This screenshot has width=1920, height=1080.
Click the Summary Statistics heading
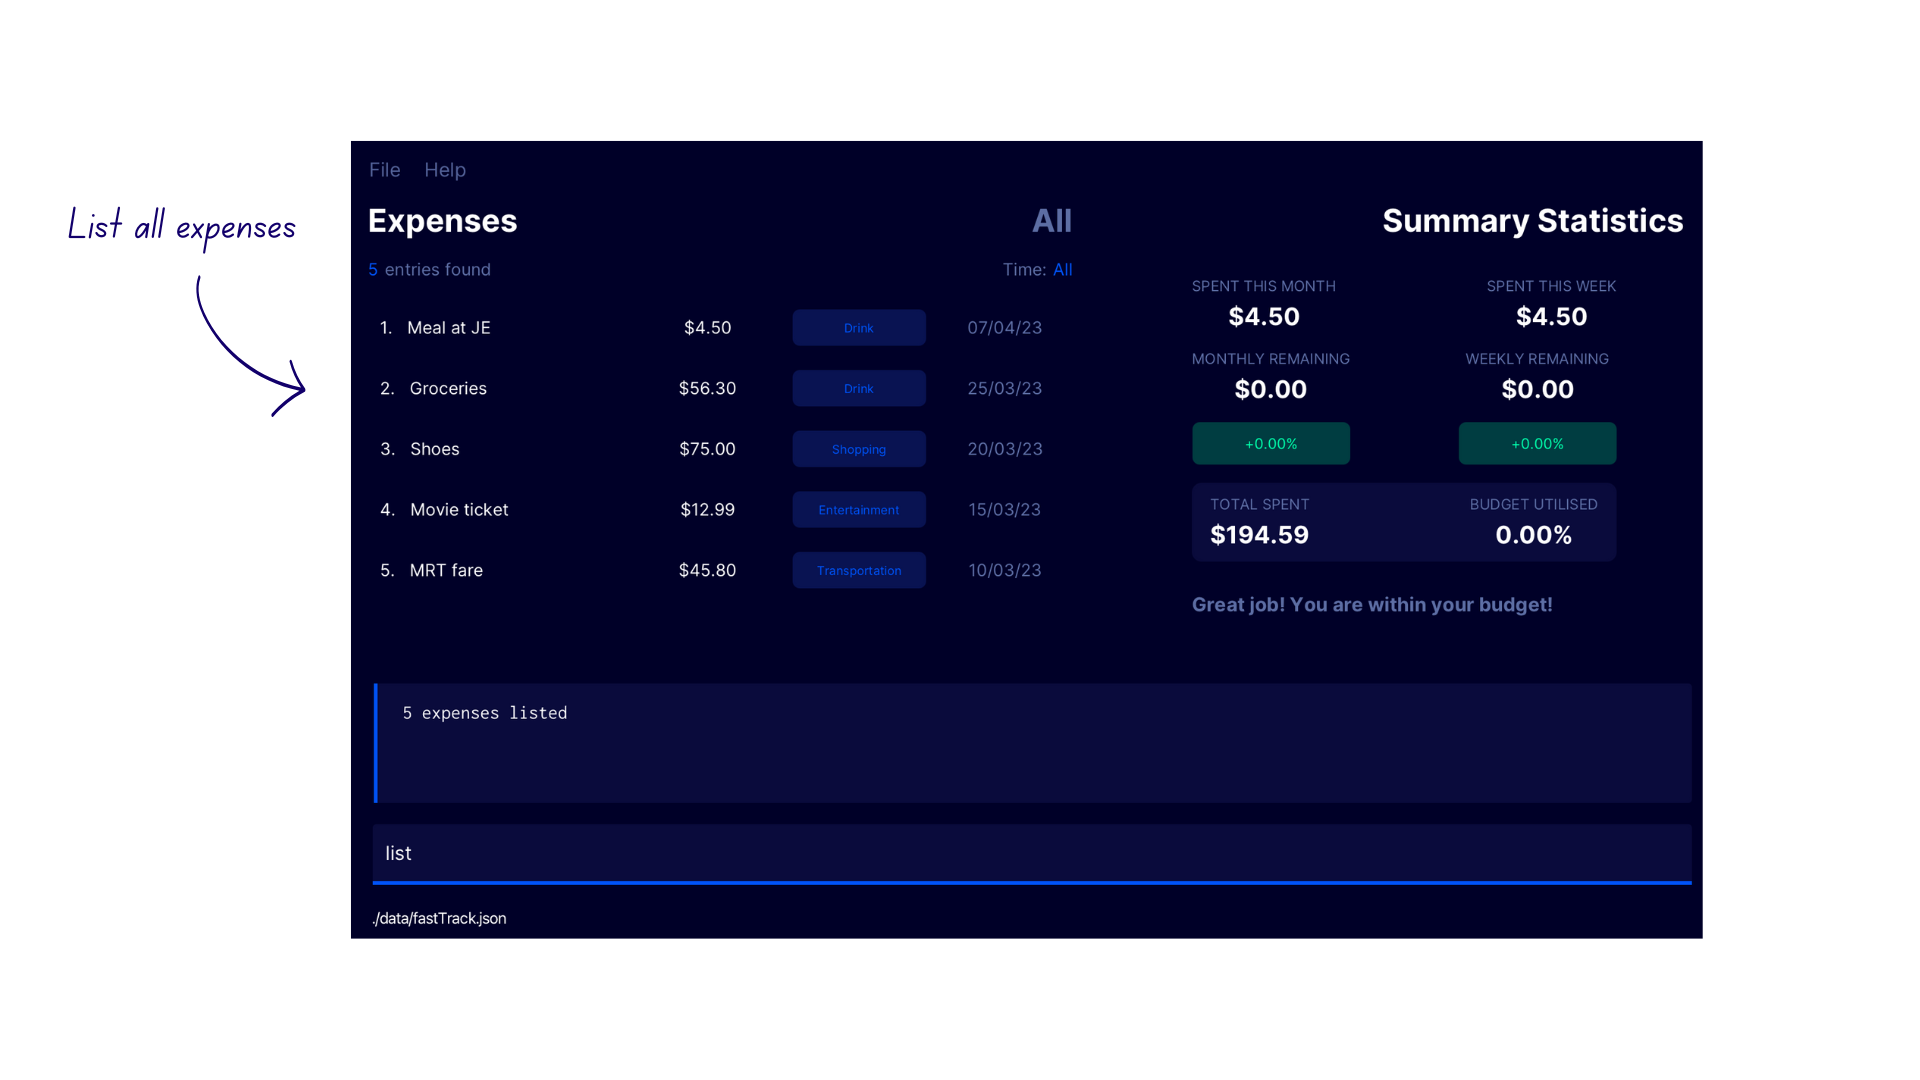1532,221
